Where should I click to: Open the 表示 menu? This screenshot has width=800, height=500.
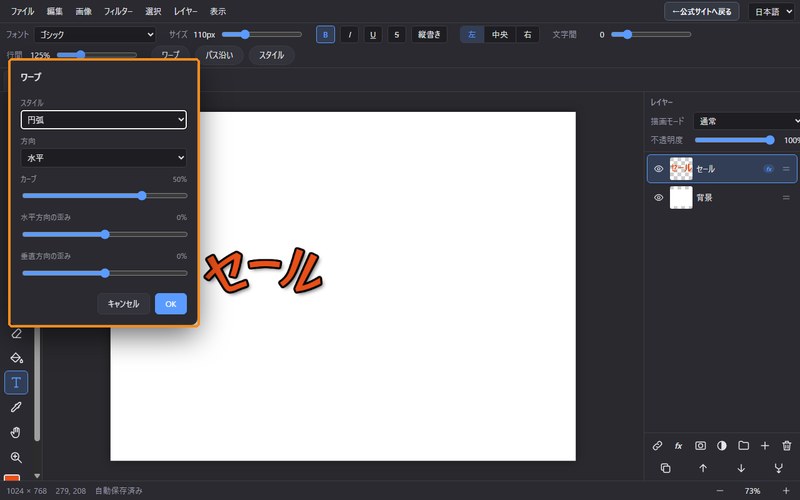click(218, 11)
